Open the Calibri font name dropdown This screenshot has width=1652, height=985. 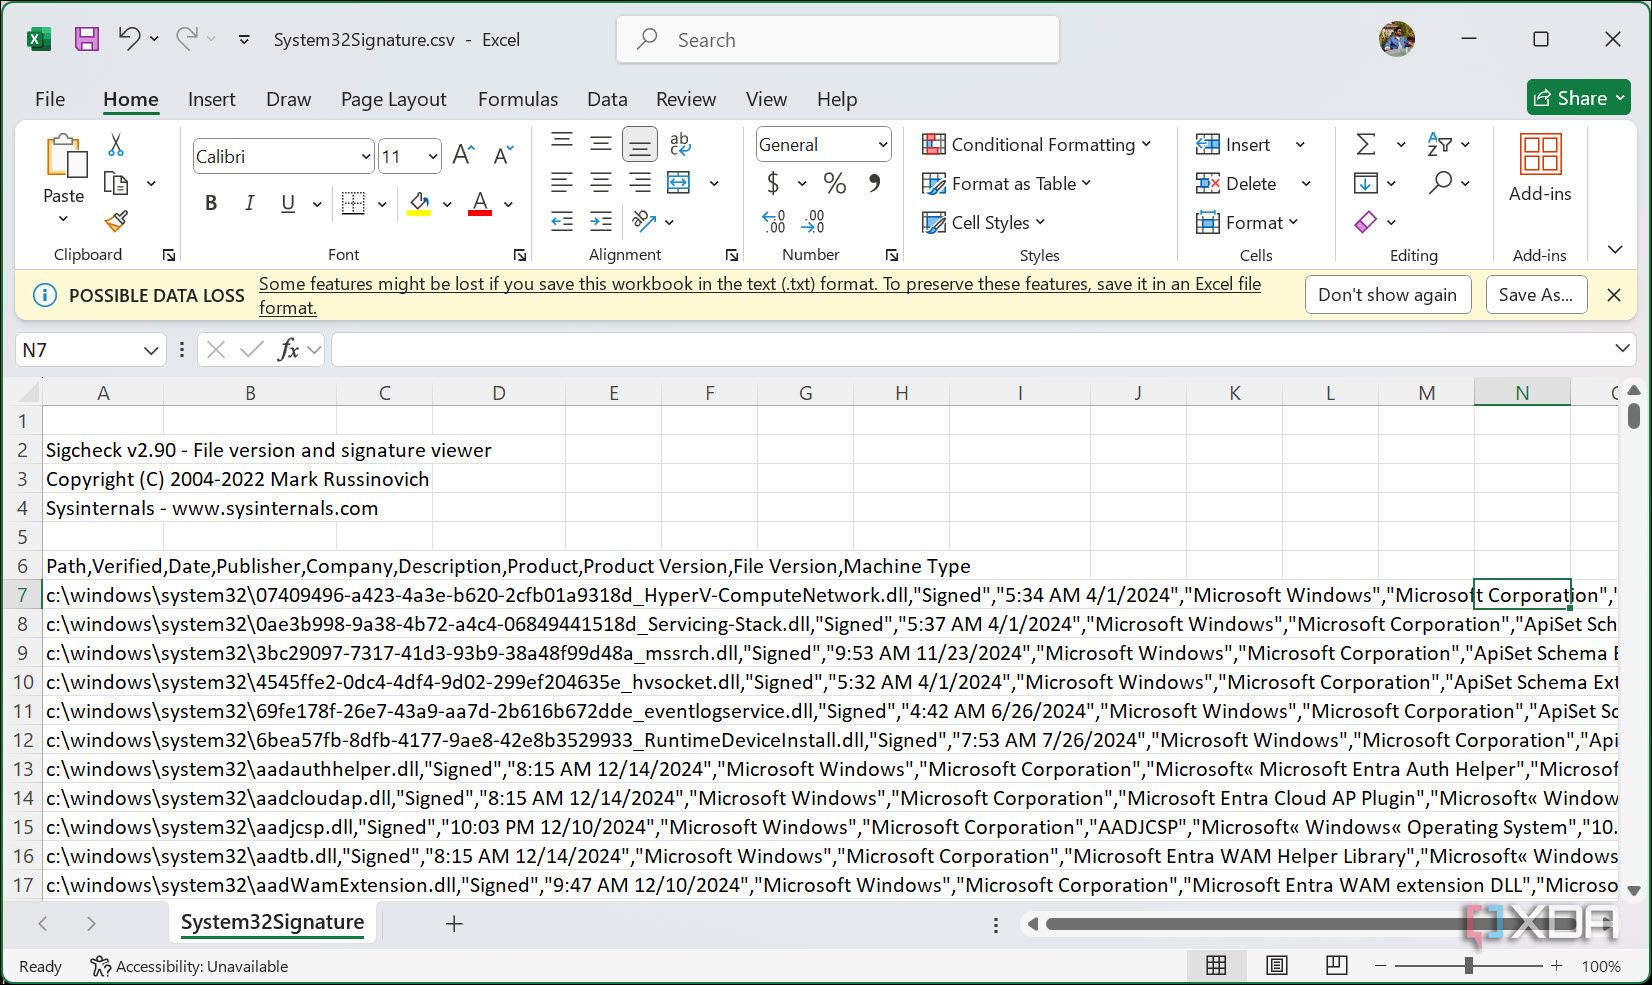(x=365, y=156)
